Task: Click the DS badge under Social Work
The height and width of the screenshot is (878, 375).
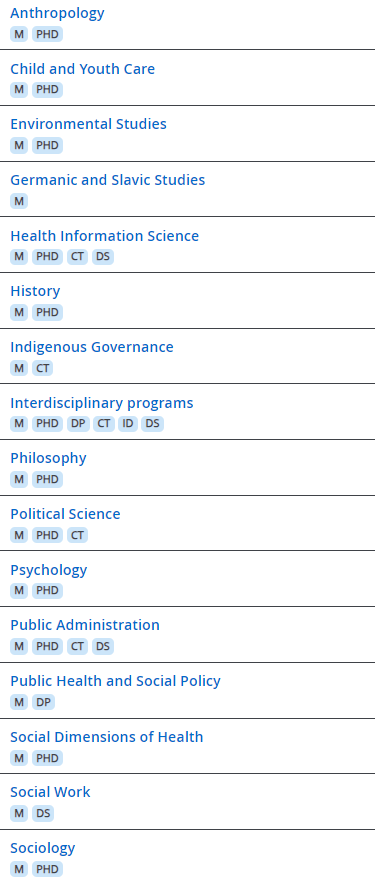Action: pos(43,814)
